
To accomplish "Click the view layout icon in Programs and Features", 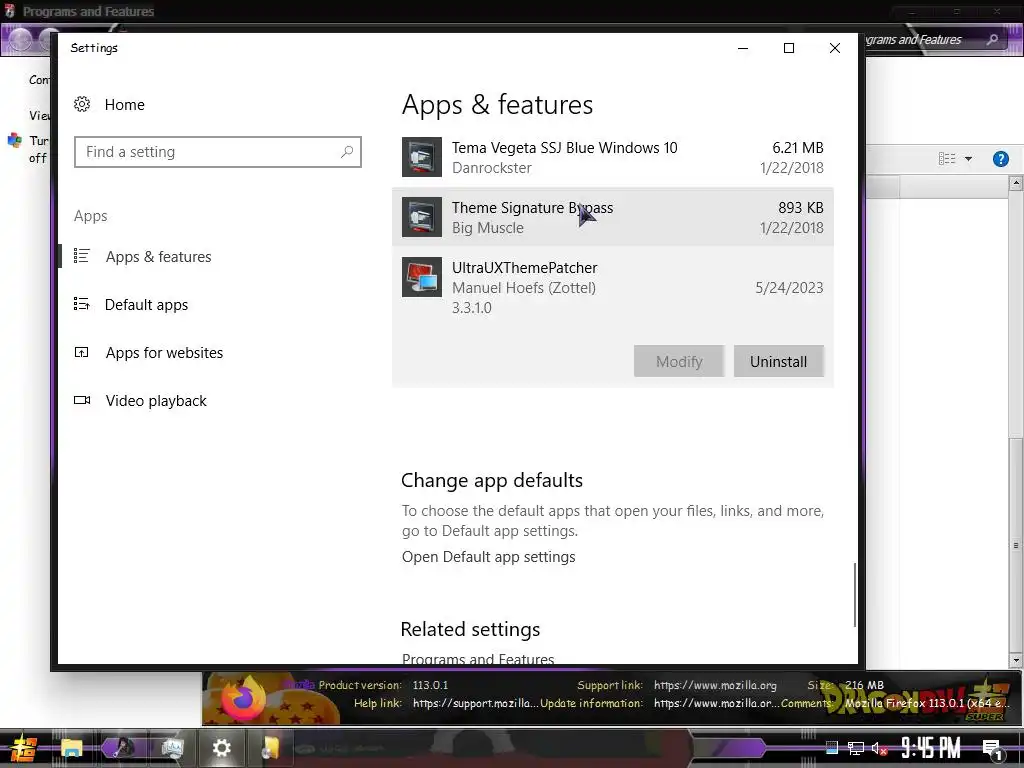I will tap(947, 159).
